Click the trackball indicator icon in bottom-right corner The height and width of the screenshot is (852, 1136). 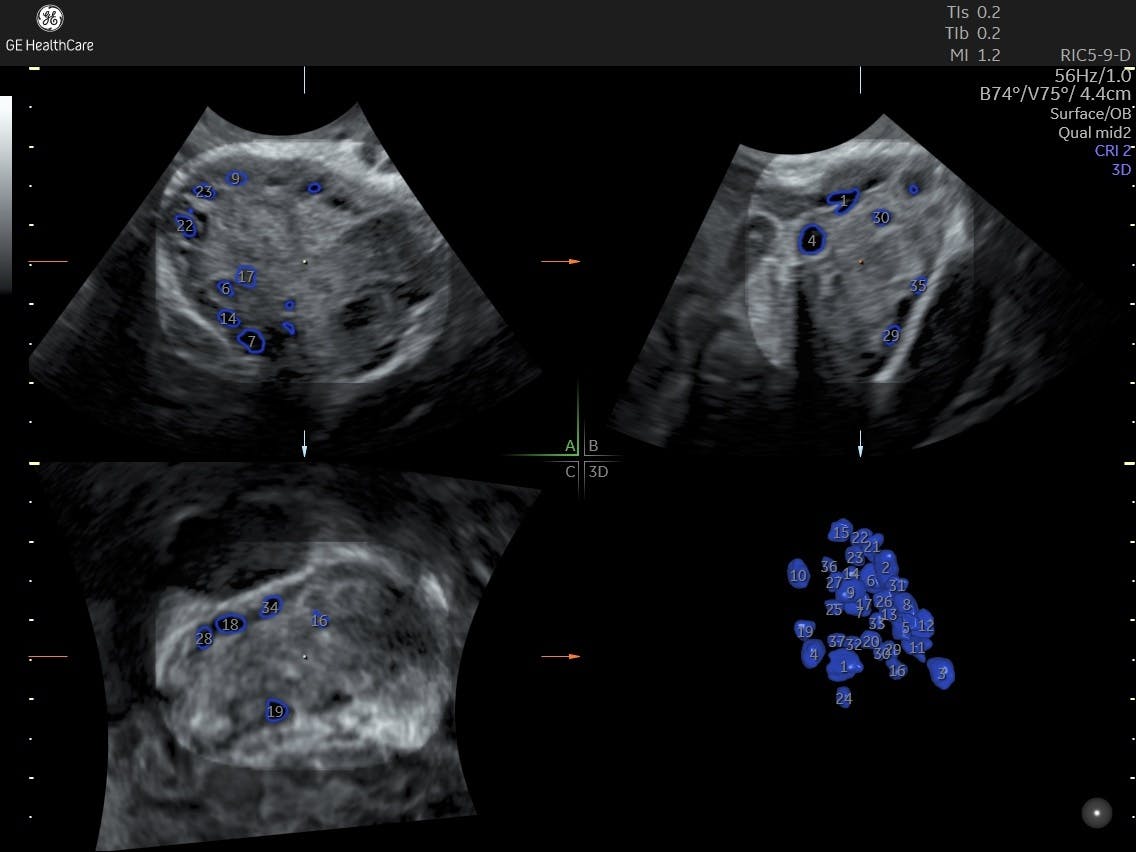pyautogui.click(x=1097, y=813)
